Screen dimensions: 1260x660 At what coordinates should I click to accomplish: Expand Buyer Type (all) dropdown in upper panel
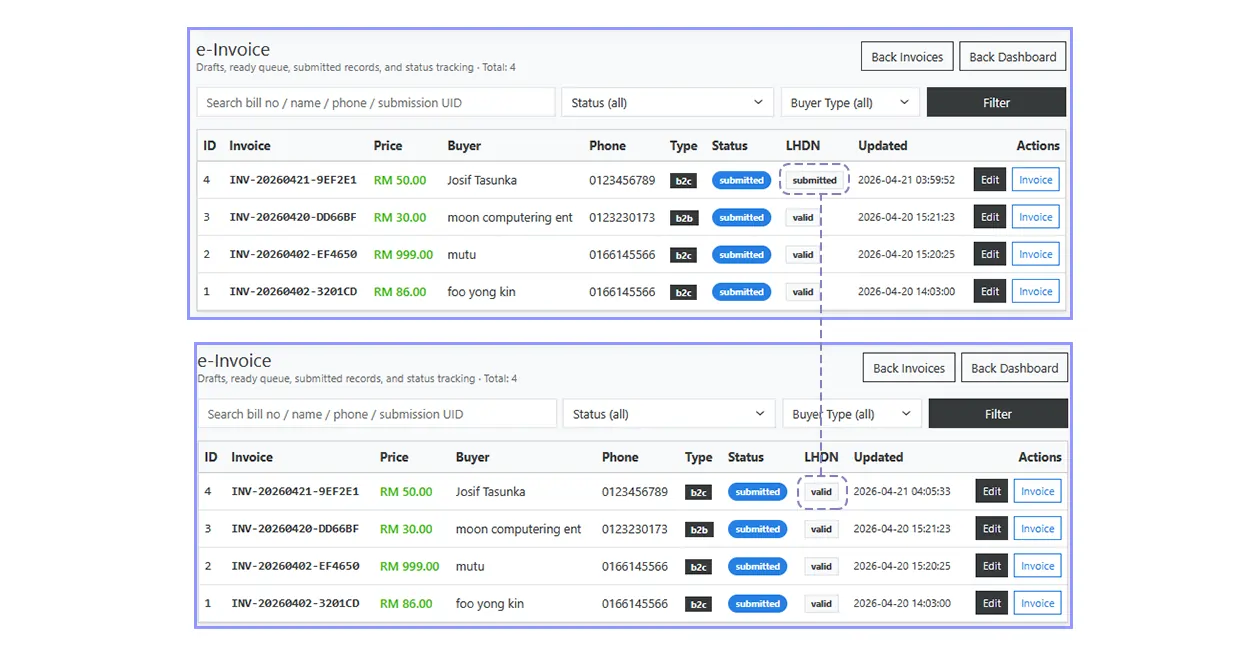click(850, 103)
